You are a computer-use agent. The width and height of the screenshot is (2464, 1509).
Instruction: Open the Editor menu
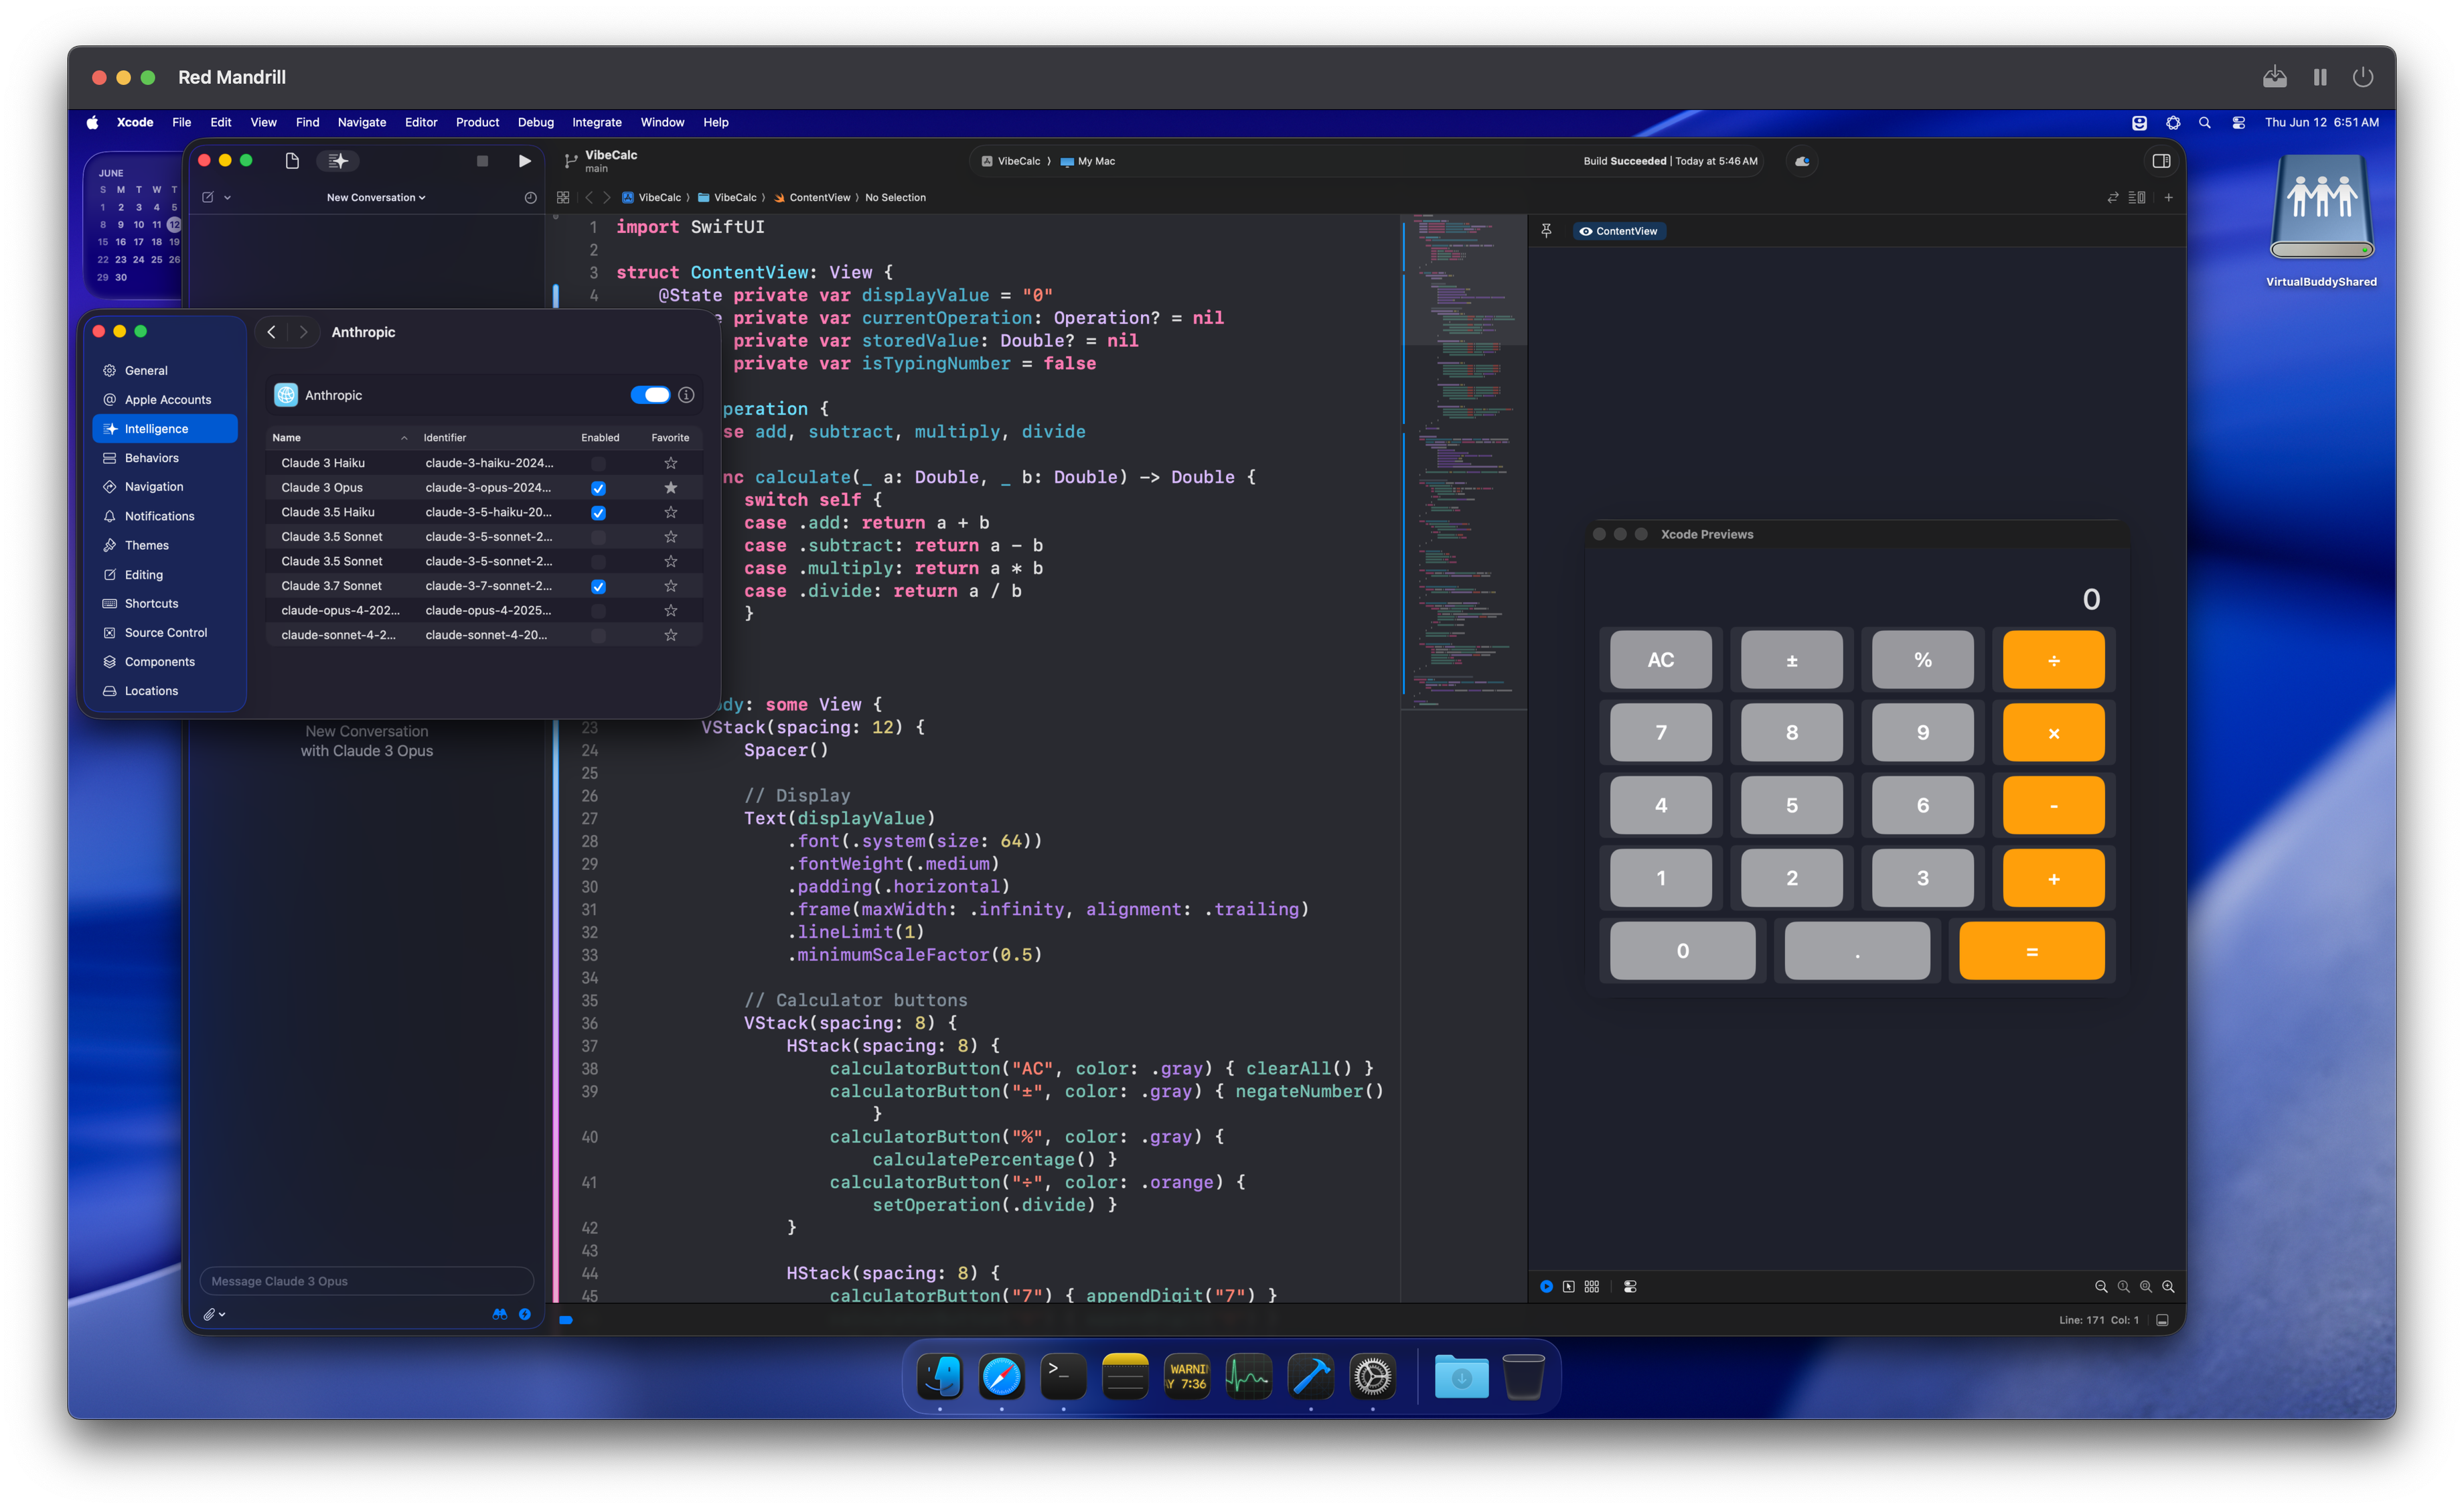click(421, 122)
